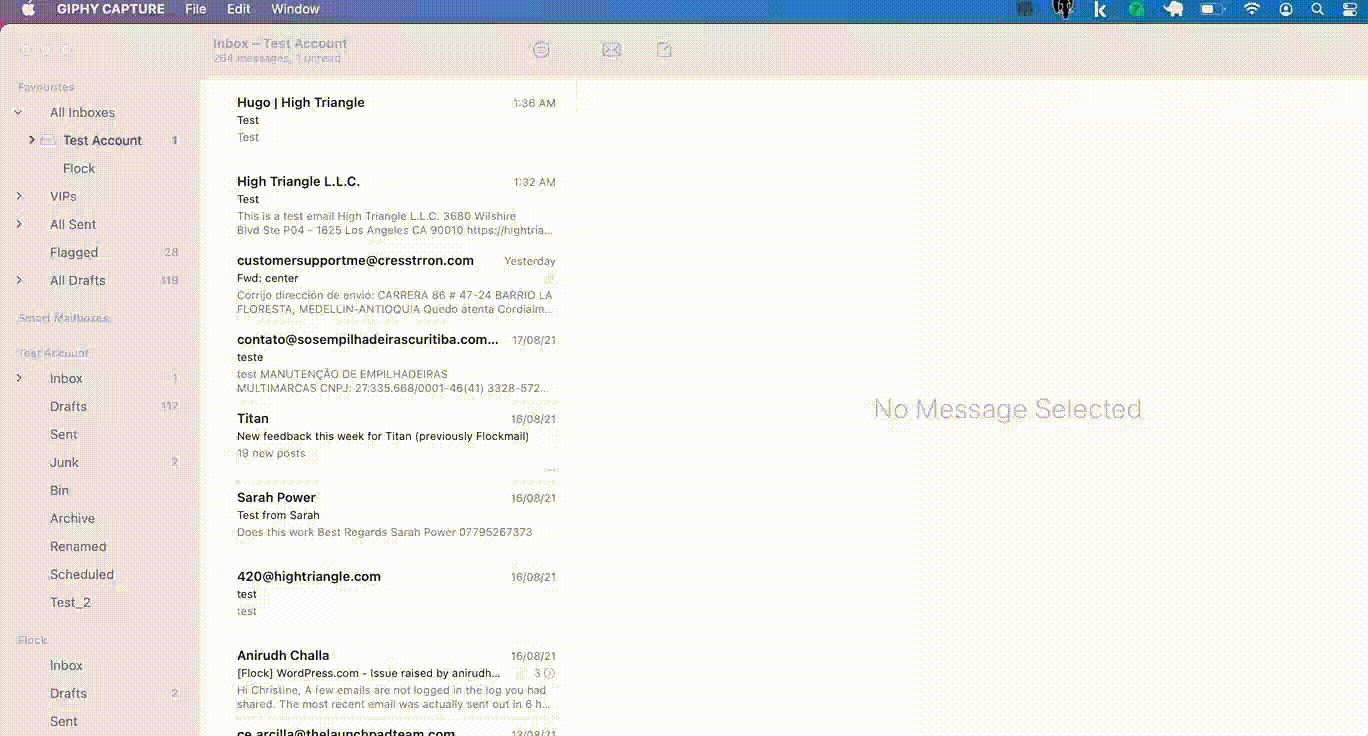Viewport: 1368px width, 736px height.
Task: Open the File menu
Action: point(196,9)
